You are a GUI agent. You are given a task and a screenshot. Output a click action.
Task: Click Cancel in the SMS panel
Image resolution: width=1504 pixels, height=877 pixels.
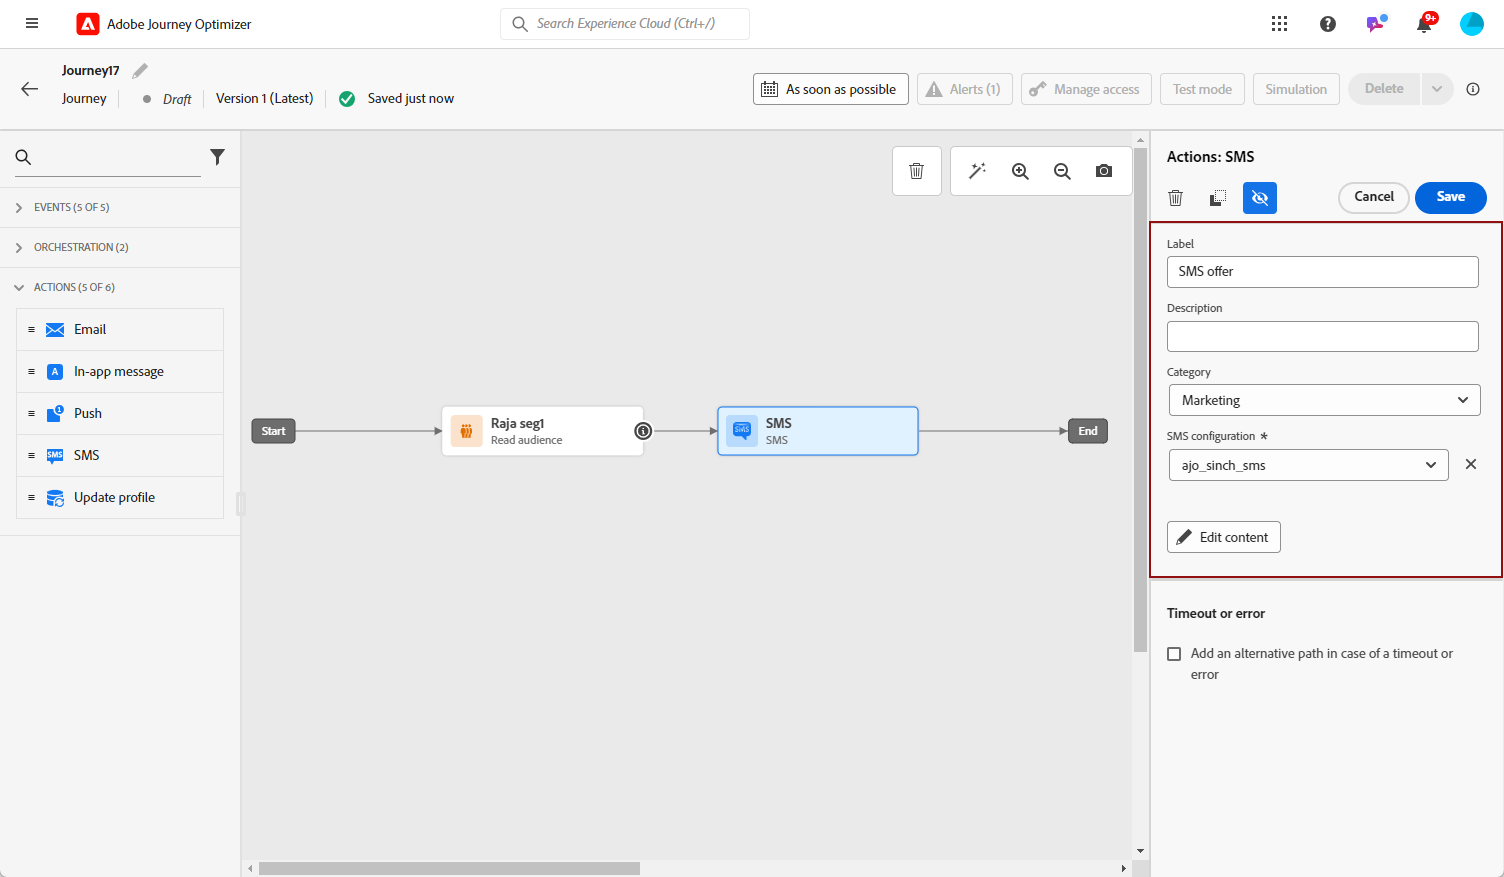[1374, 197]
